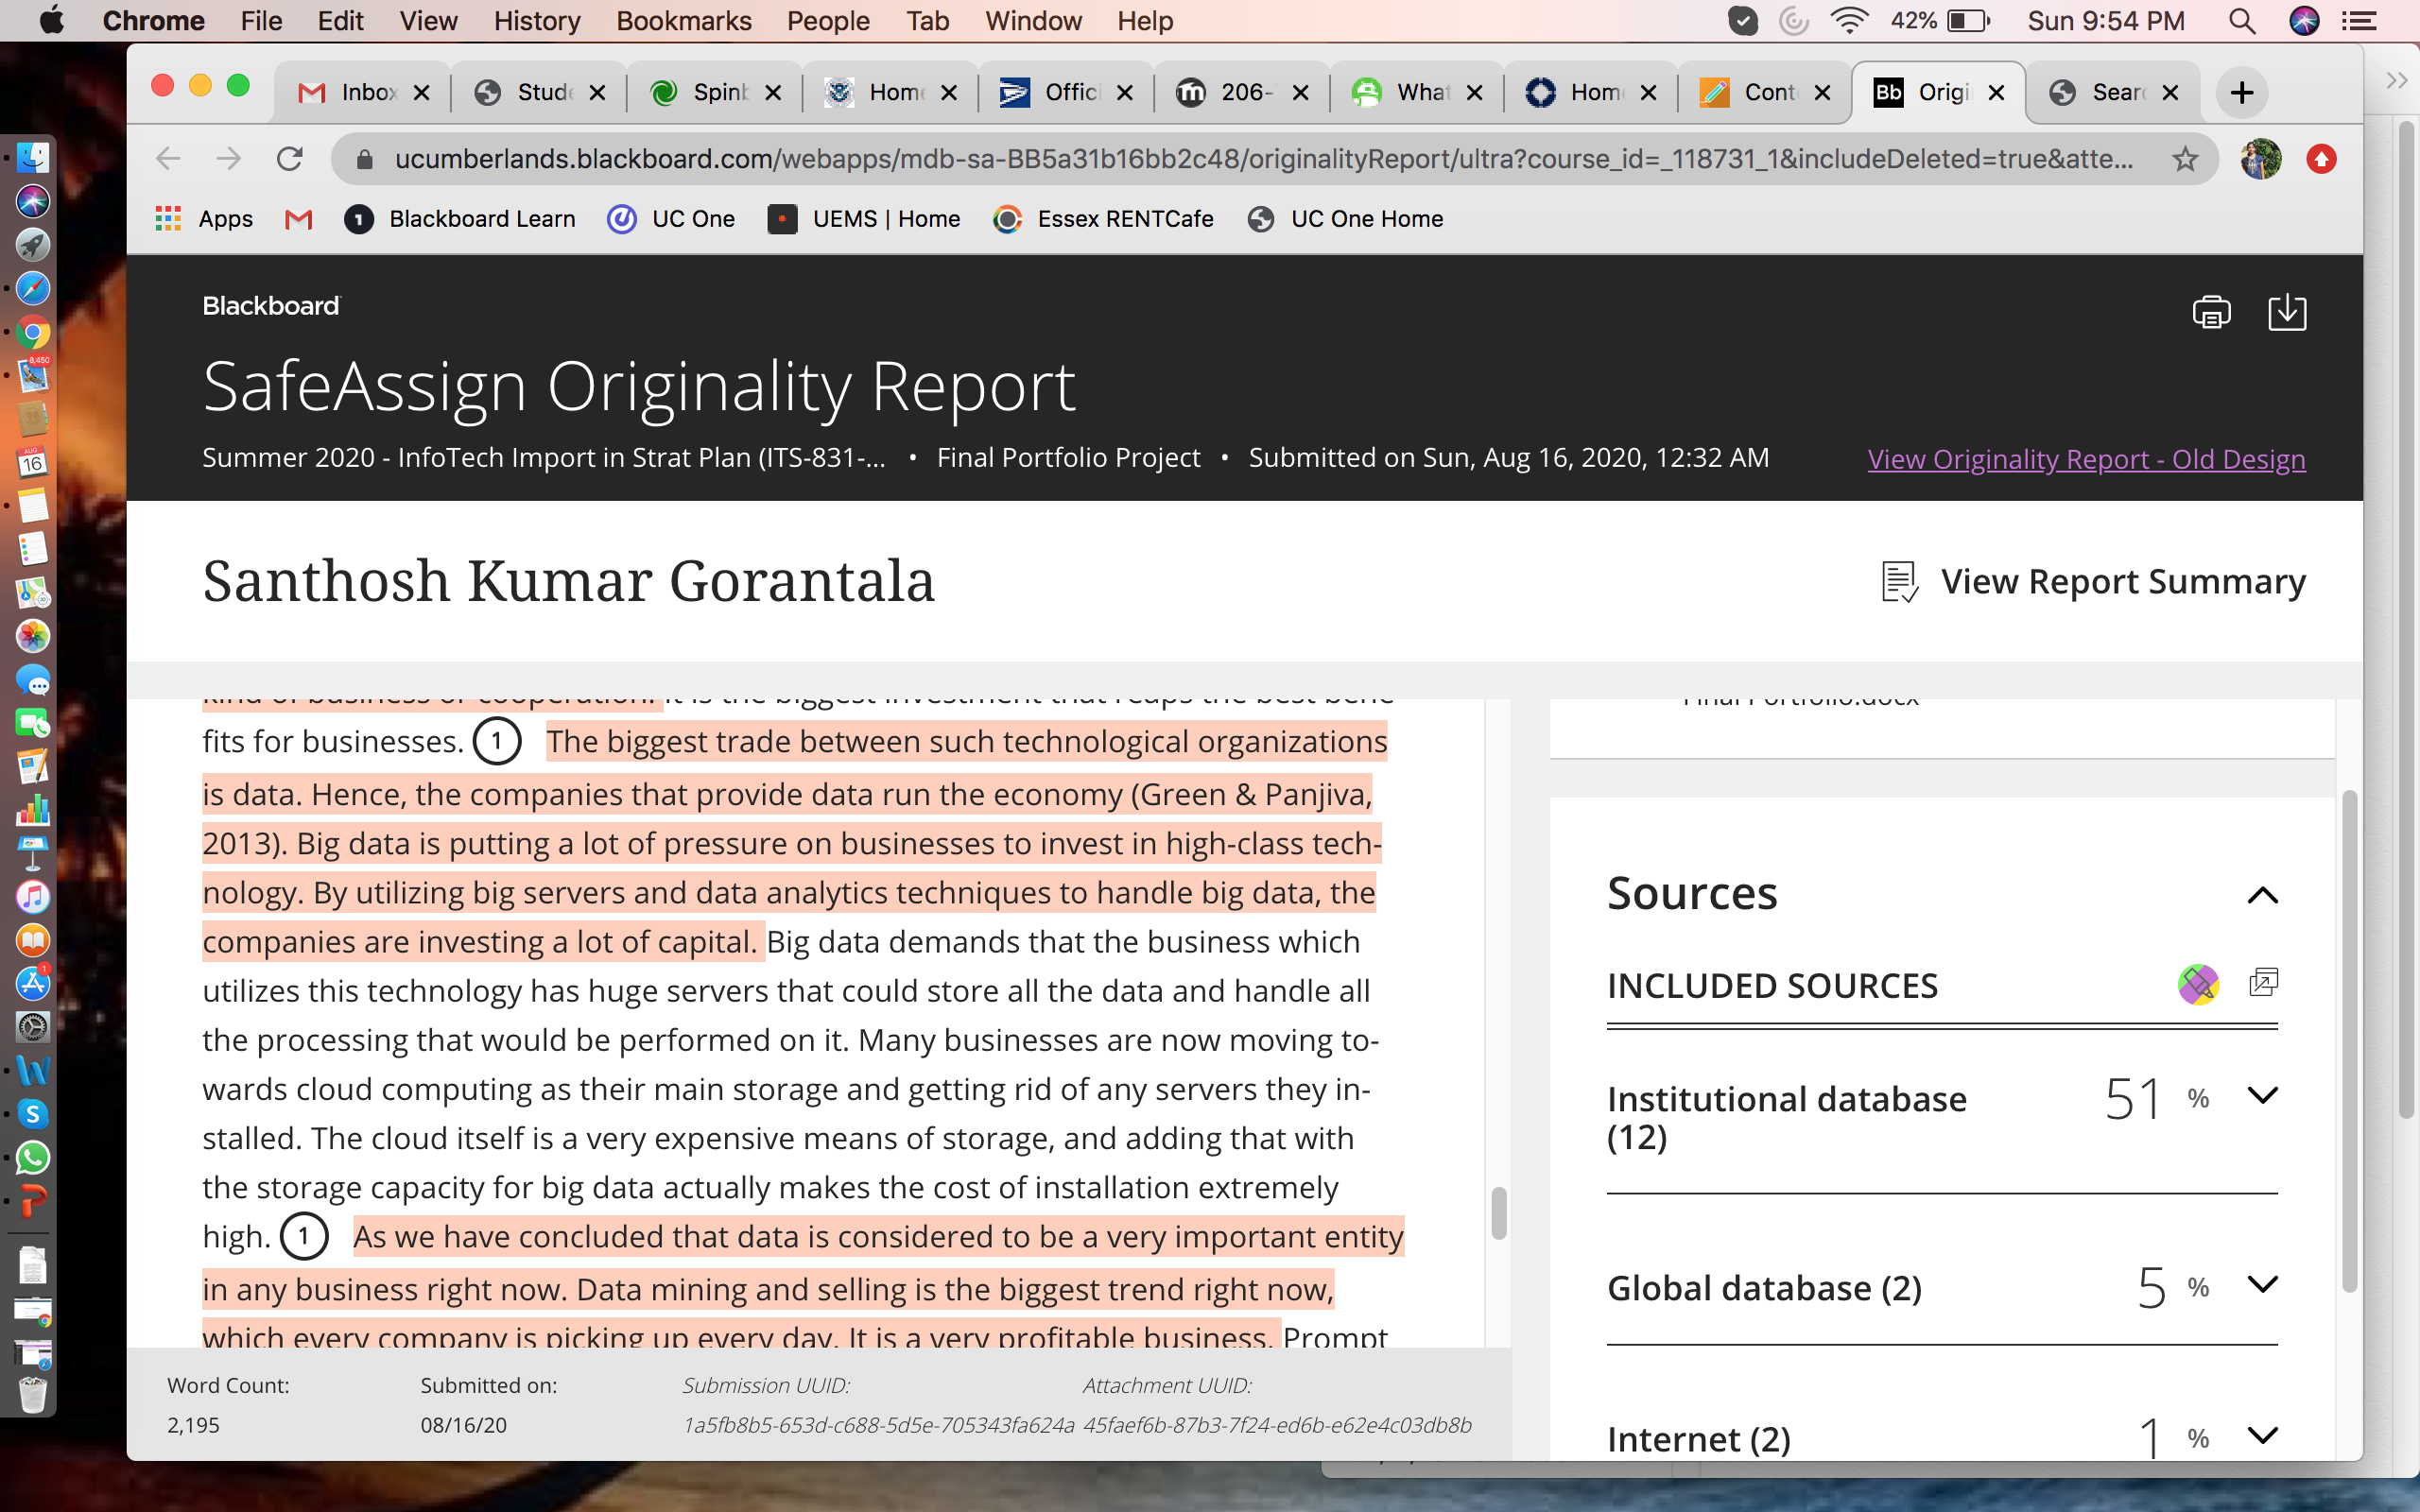
Task: Expand Internet (2) sources
Action: pos(2262,1436)
